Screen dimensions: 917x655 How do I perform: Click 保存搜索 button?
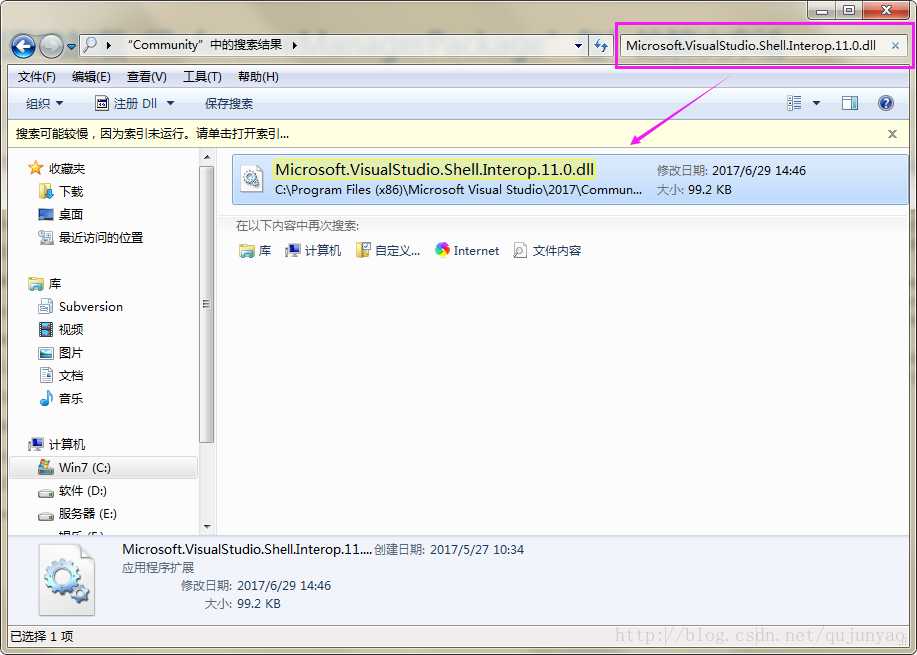pyautogui.click(x=229, y=104)
